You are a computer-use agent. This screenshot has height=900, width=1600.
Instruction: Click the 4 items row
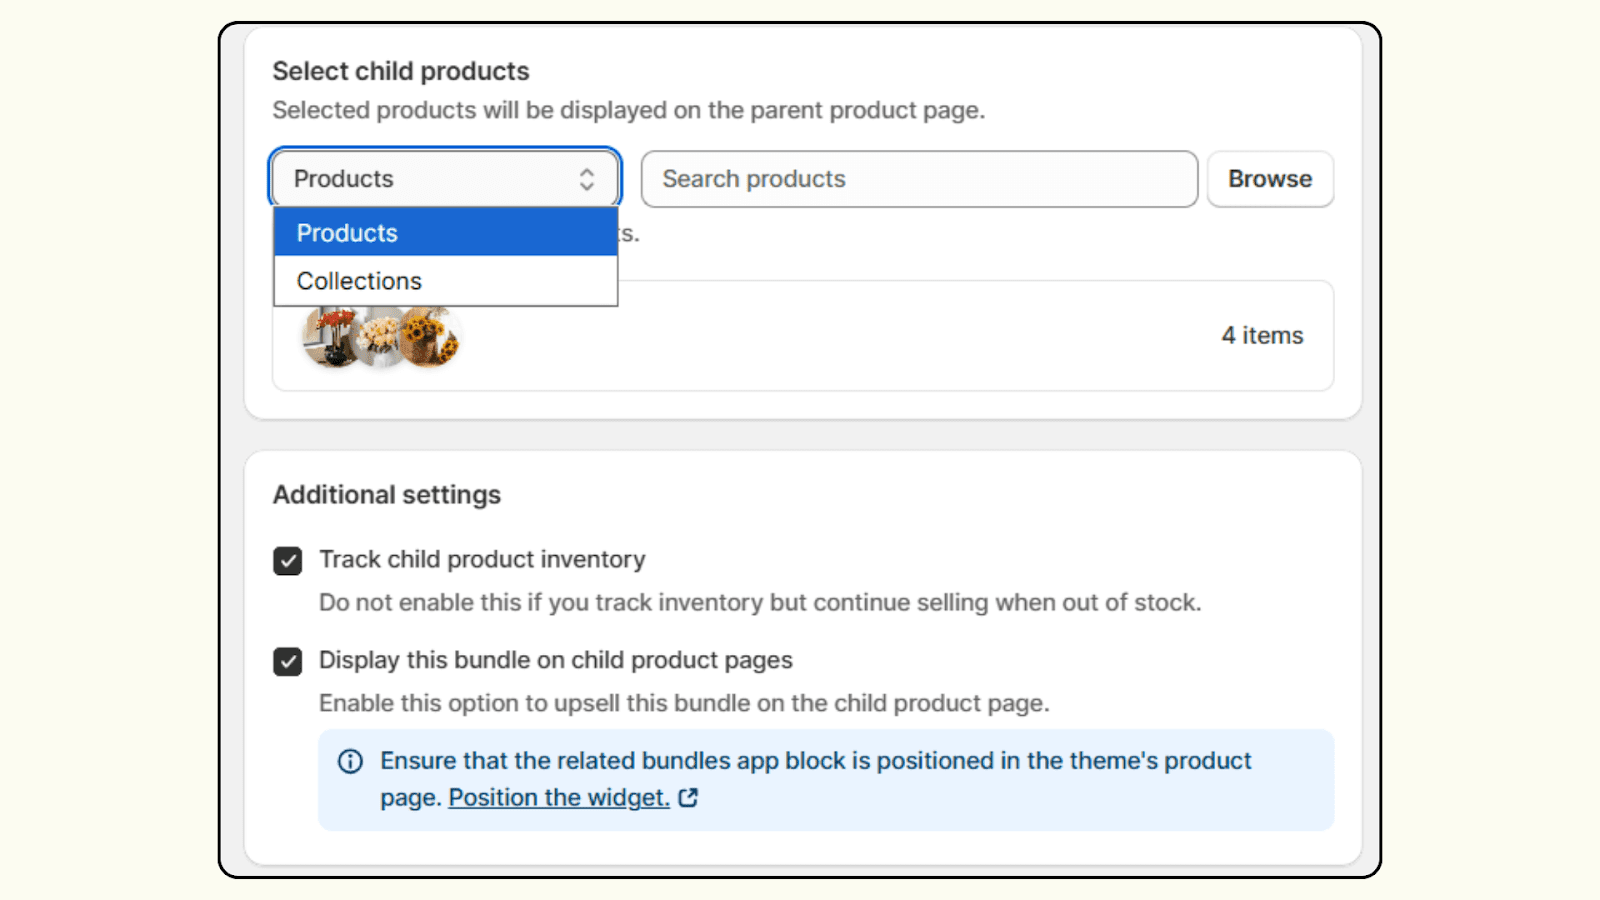pos(1262,335)
